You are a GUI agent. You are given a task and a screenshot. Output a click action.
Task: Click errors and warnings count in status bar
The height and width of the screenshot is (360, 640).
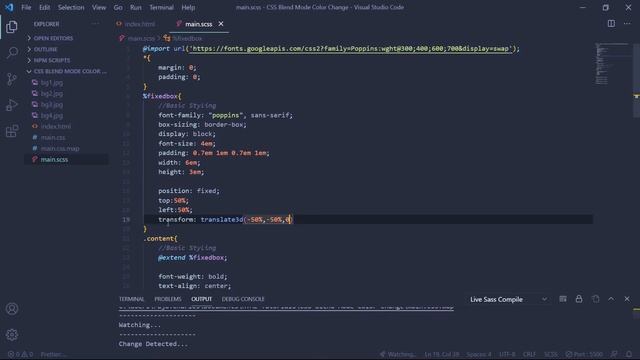tap(20, 354)
